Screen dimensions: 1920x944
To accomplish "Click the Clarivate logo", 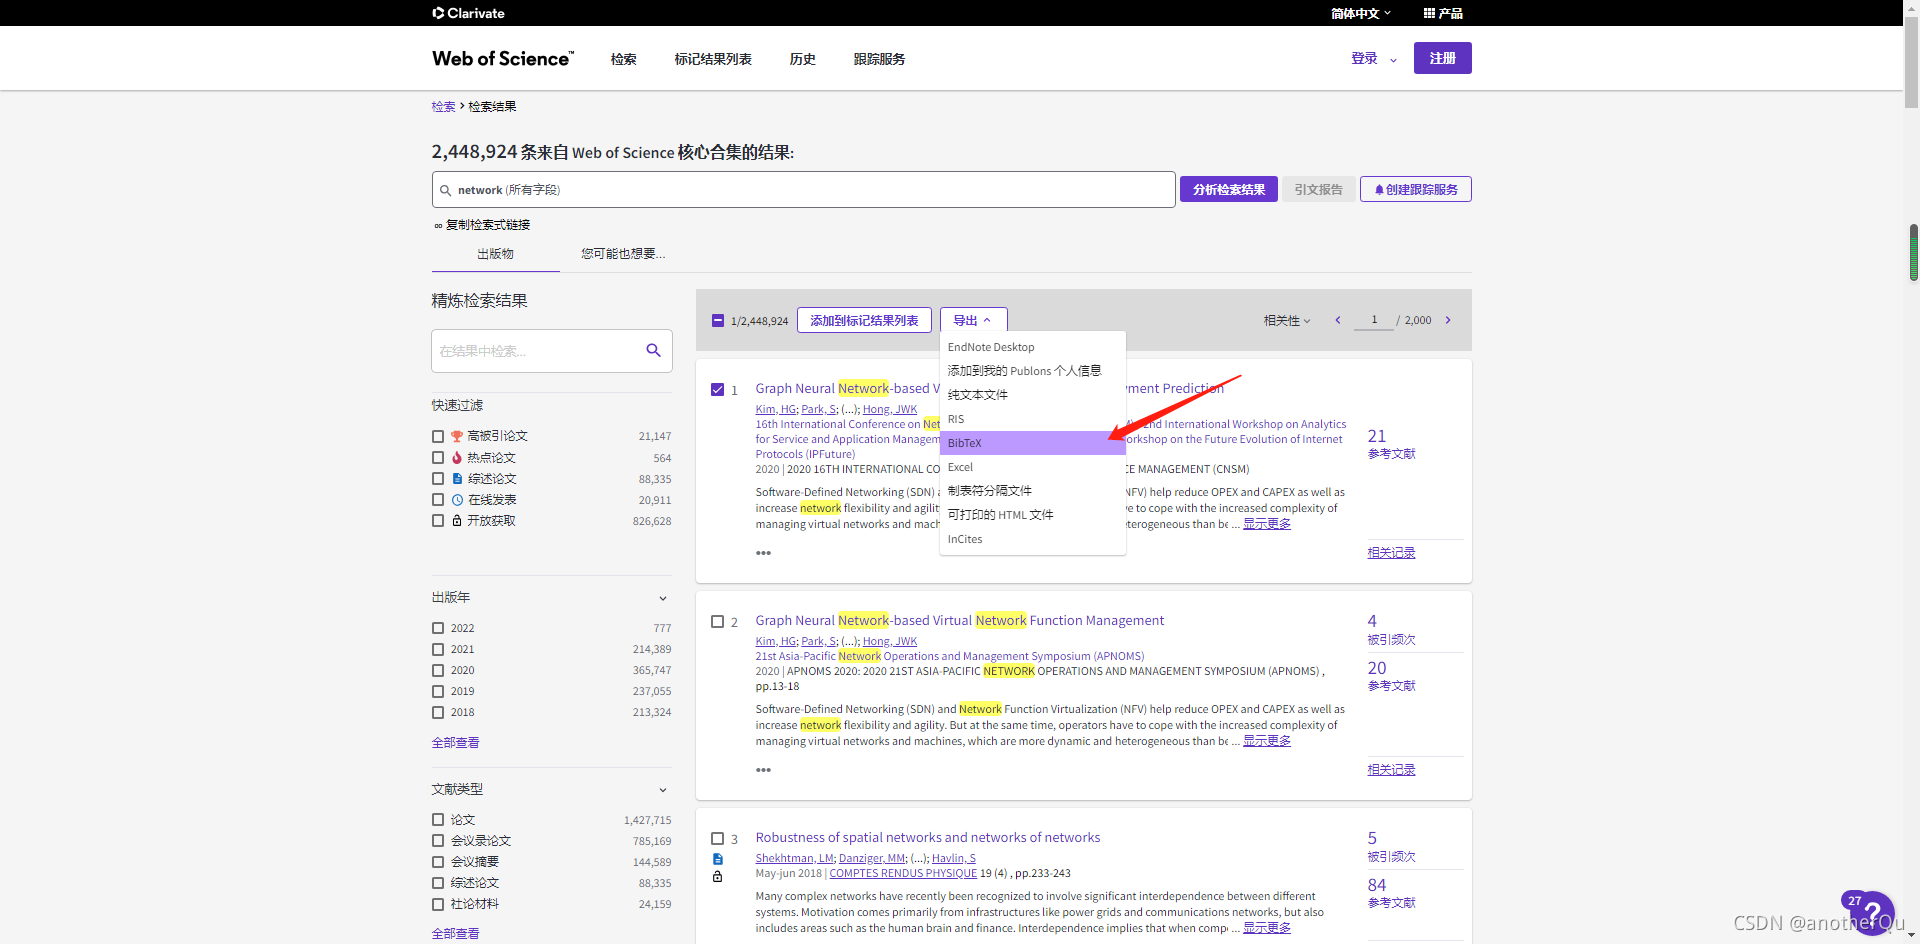I will (x=468, y=13).
